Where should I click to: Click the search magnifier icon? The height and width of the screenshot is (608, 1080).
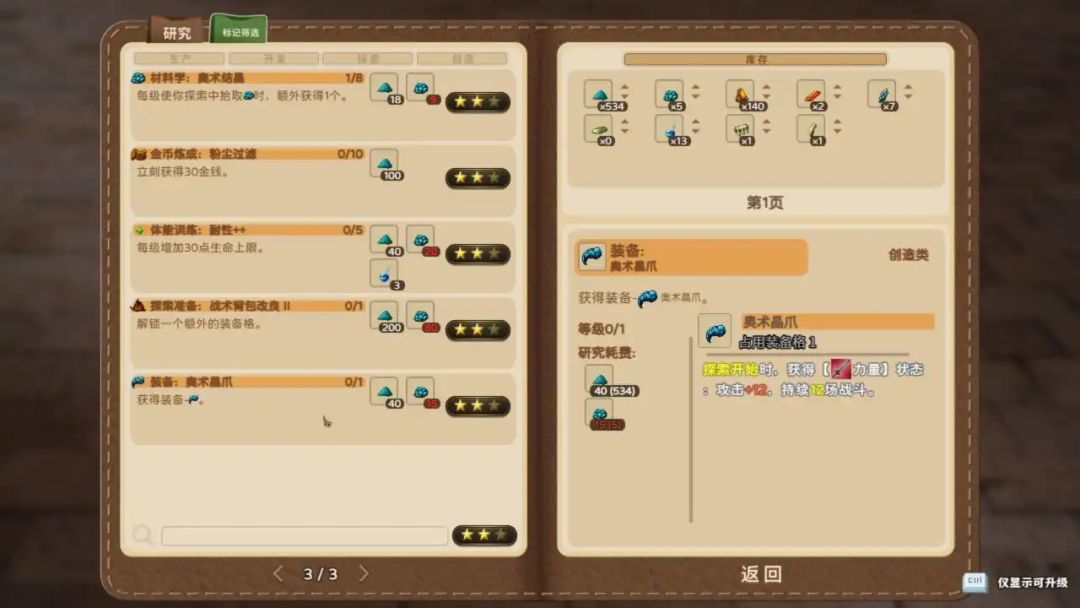143,534
